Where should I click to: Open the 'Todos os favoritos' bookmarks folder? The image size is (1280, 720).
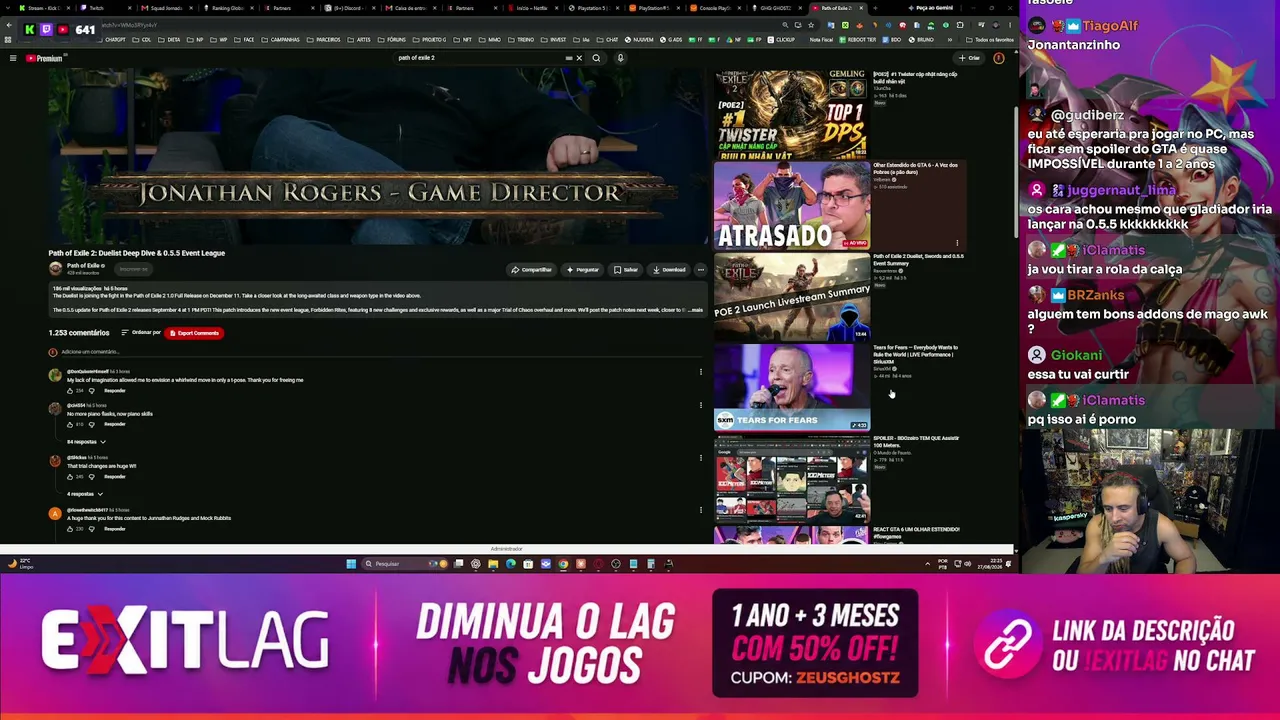(990, 40)
